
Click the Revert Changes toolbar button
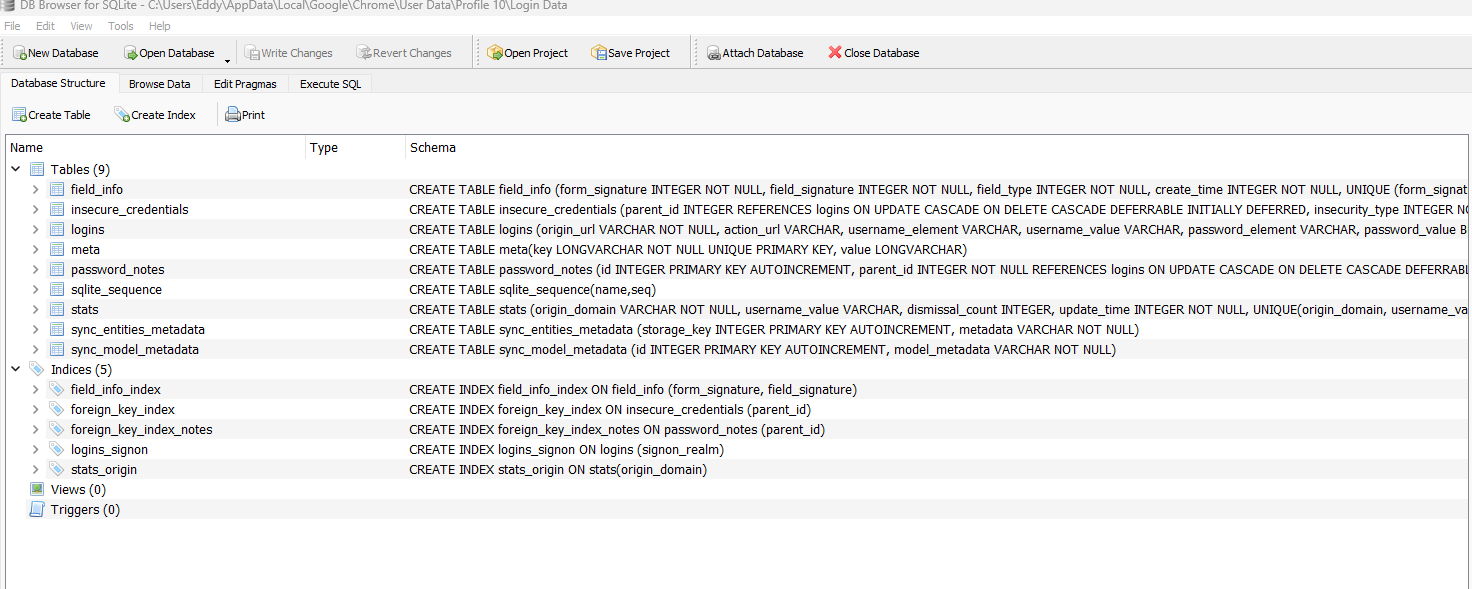click(x=405, y=53)
